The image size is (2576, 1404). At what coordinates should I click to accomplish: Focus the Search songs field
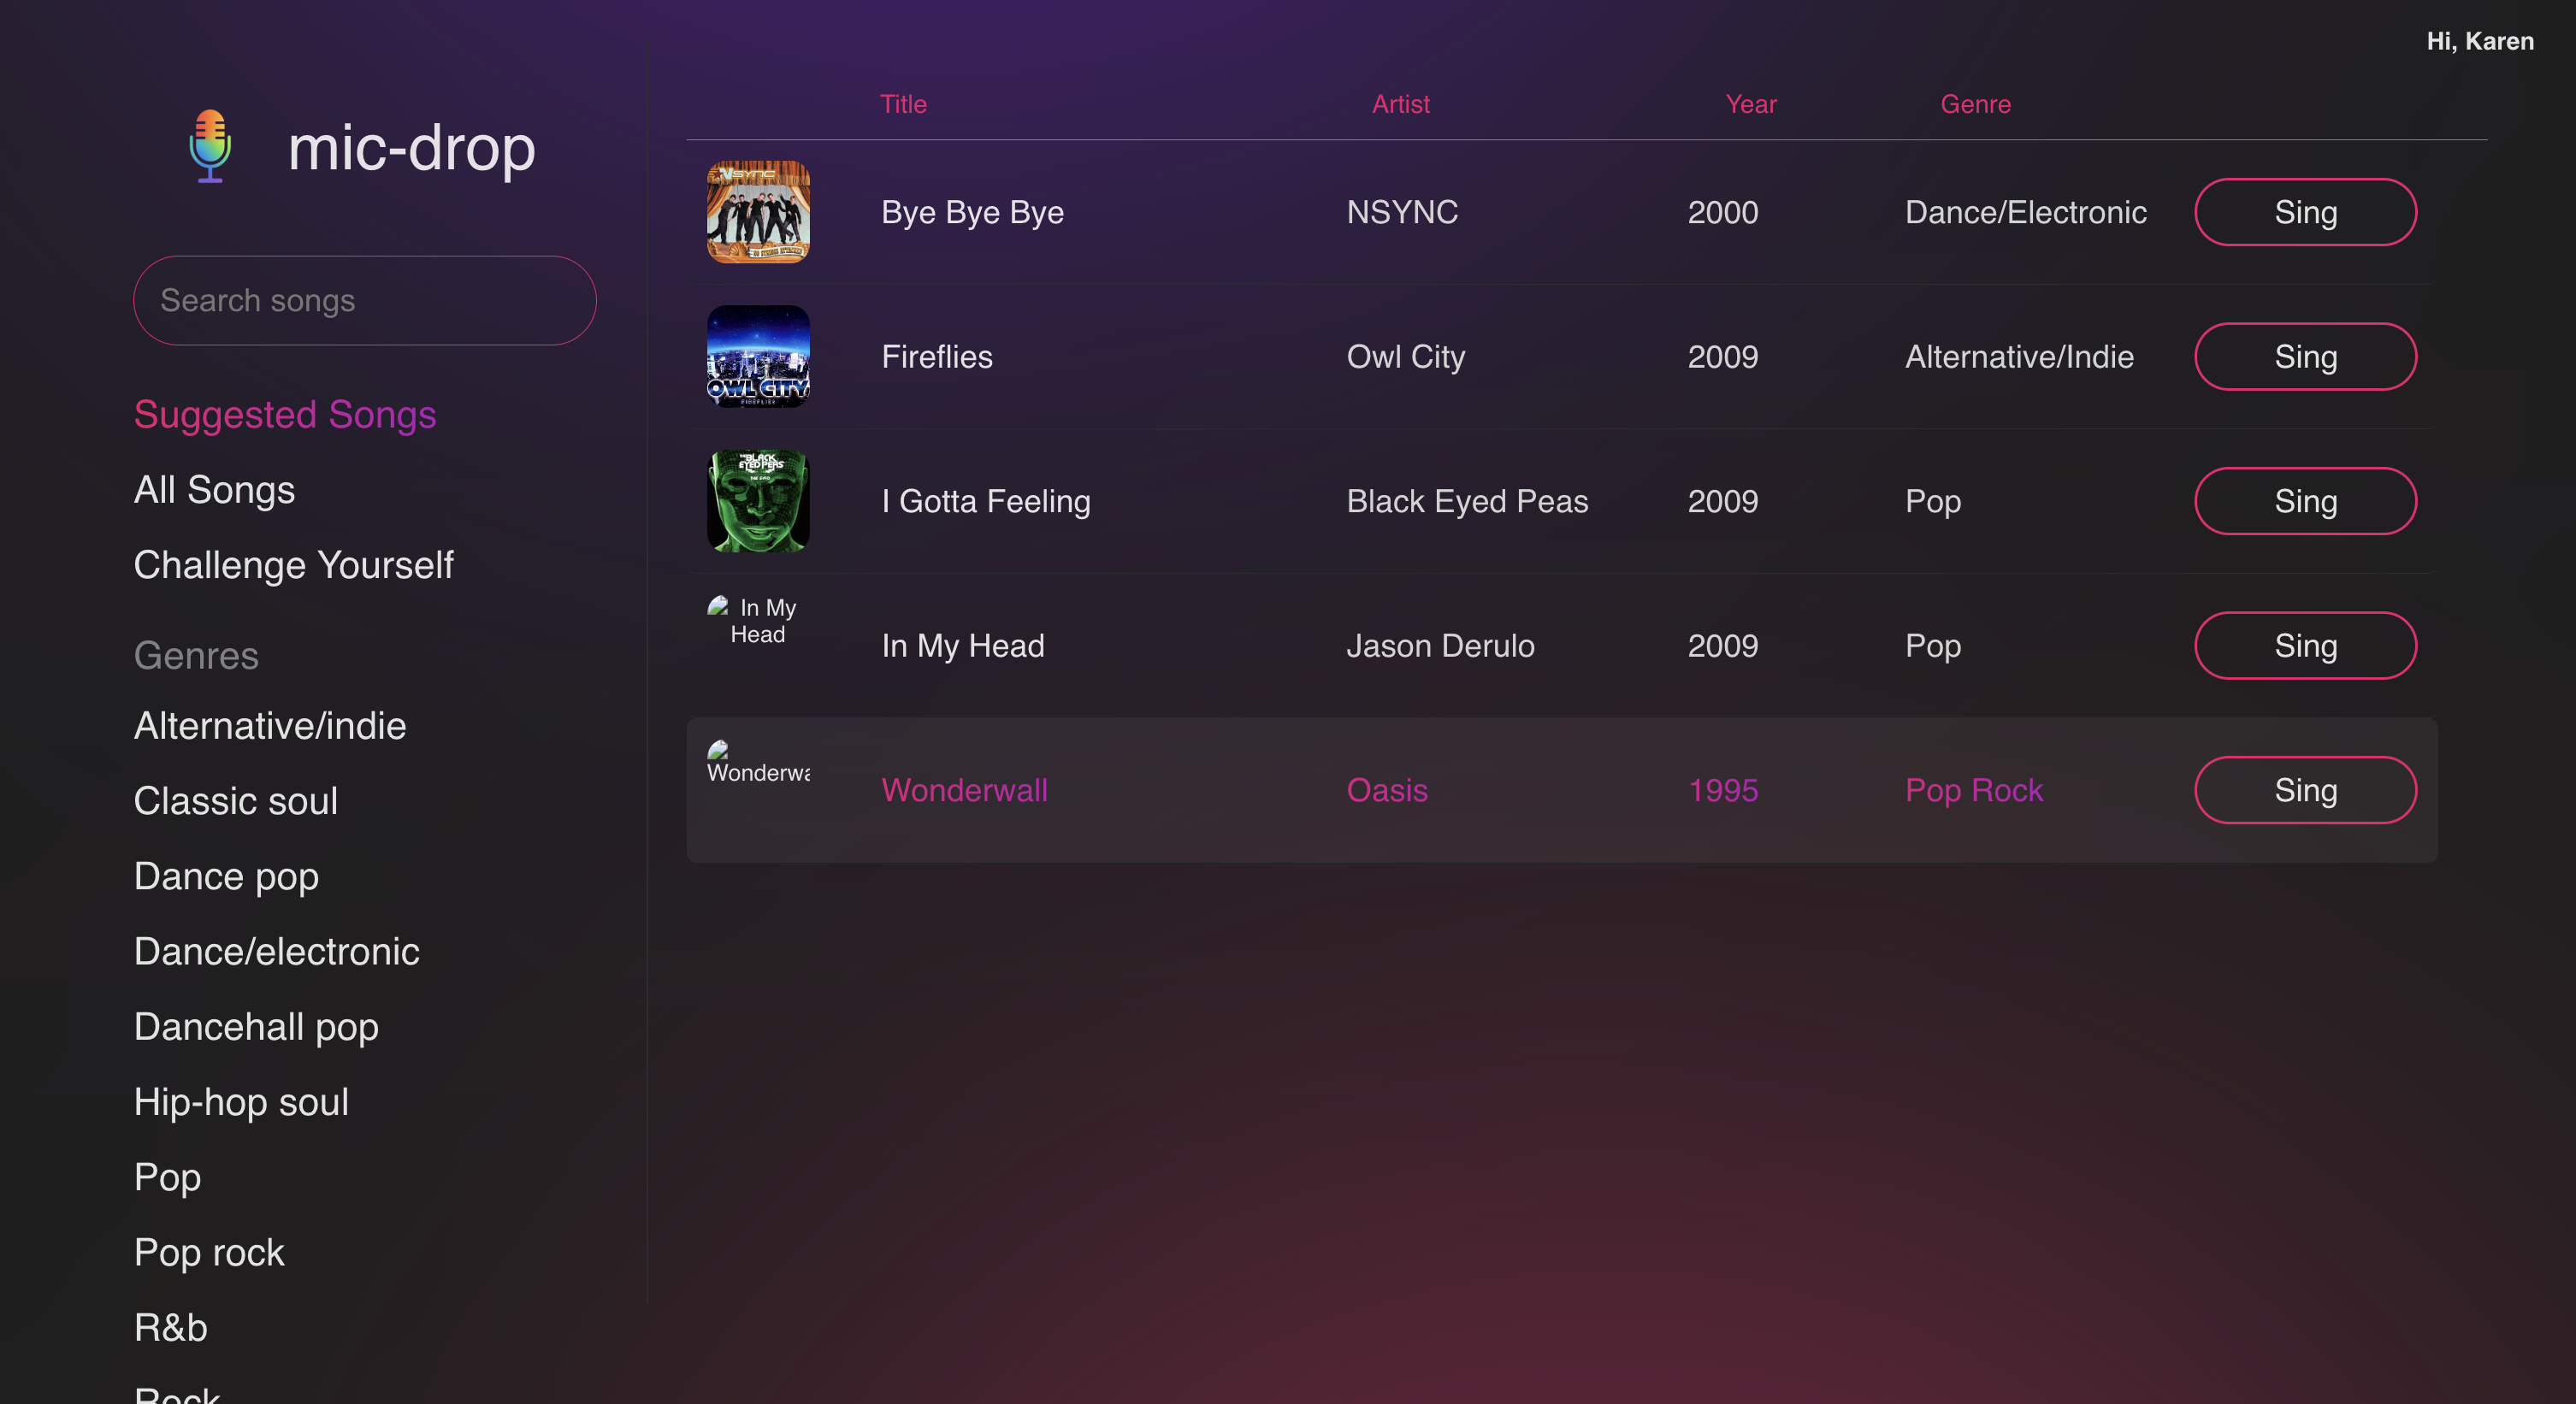365,301
